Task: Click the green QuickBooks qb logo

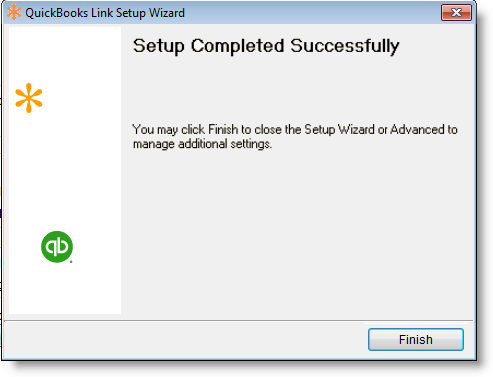Action: [x=57, y=247]
